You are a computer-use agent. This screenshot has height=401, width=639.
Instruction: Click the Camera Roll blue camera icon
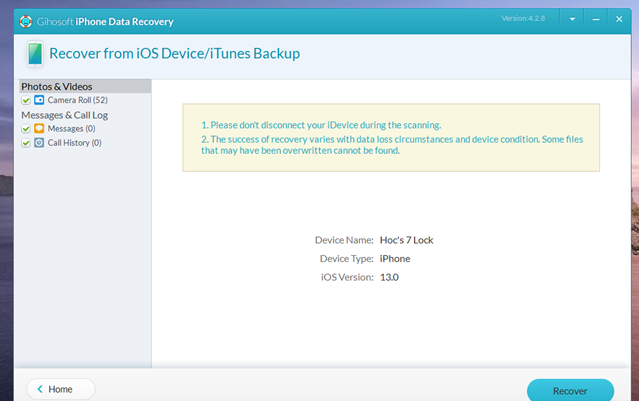coord(39,100)
